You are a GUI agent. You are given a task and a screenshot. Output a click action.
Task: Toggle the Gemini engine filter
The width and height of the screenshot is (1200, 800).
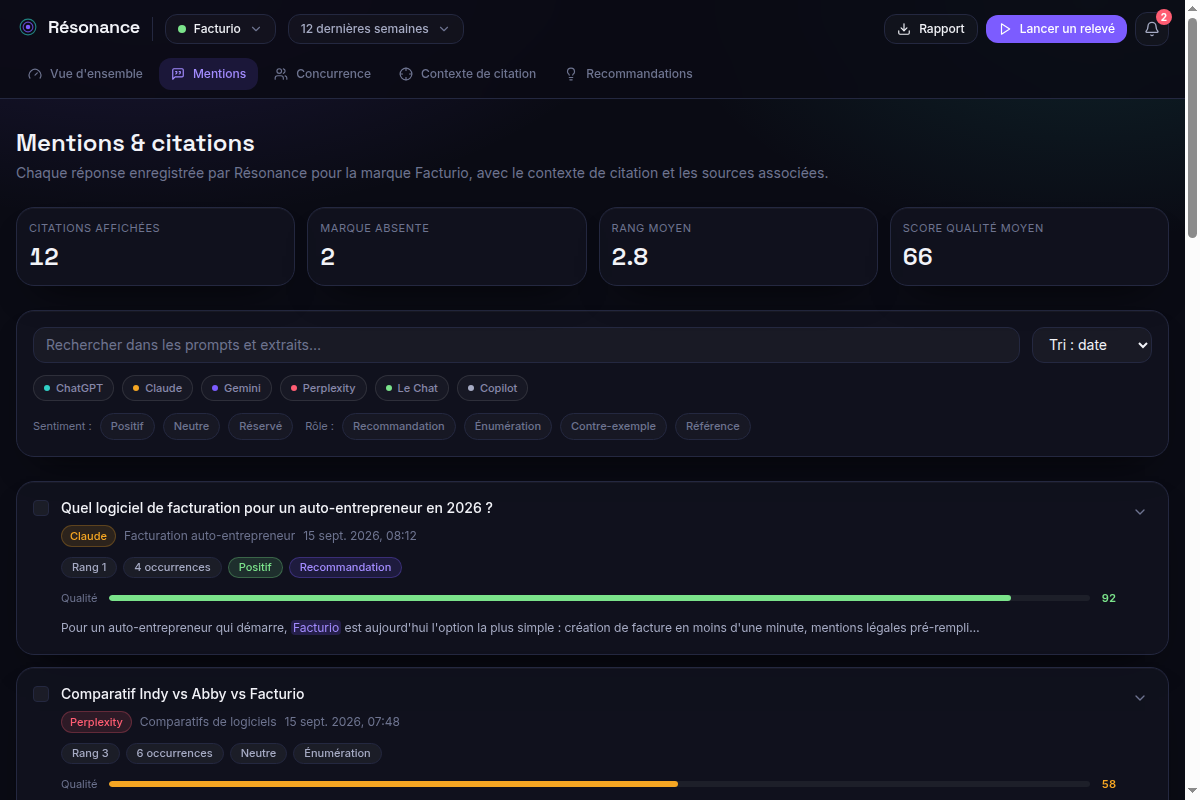click(236, 388)
